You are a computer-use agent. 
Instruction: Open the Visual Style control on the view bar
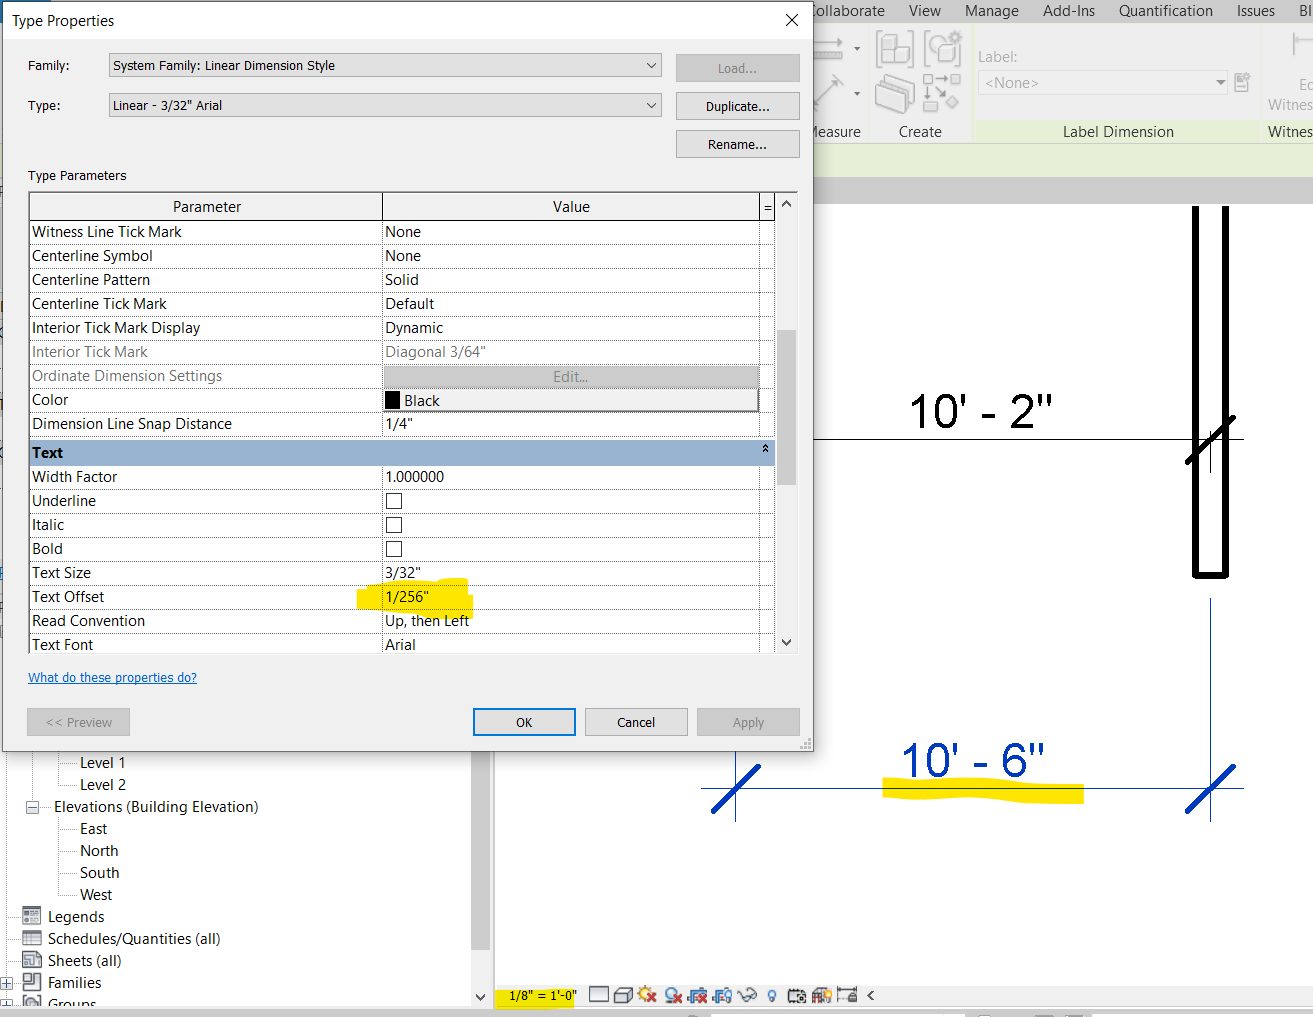623,994
